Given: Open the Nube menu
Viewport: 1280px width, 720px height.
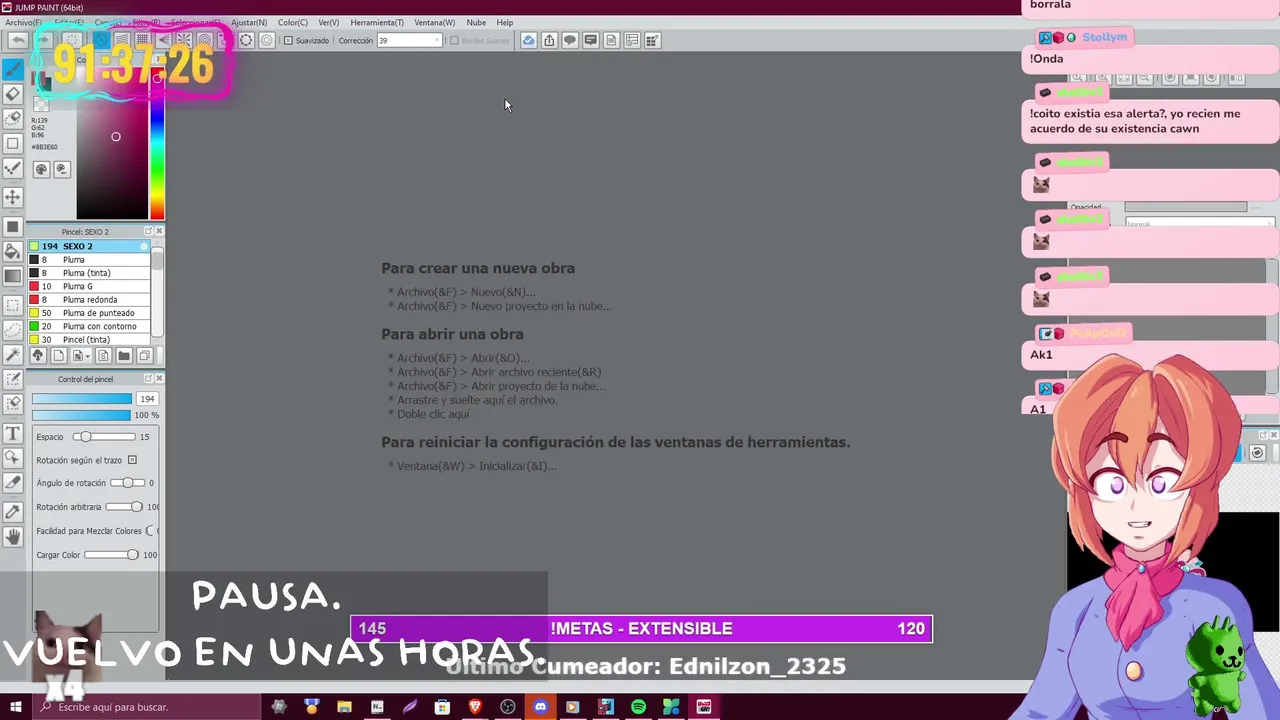Looking at the screenshot, I should point(476,22).
